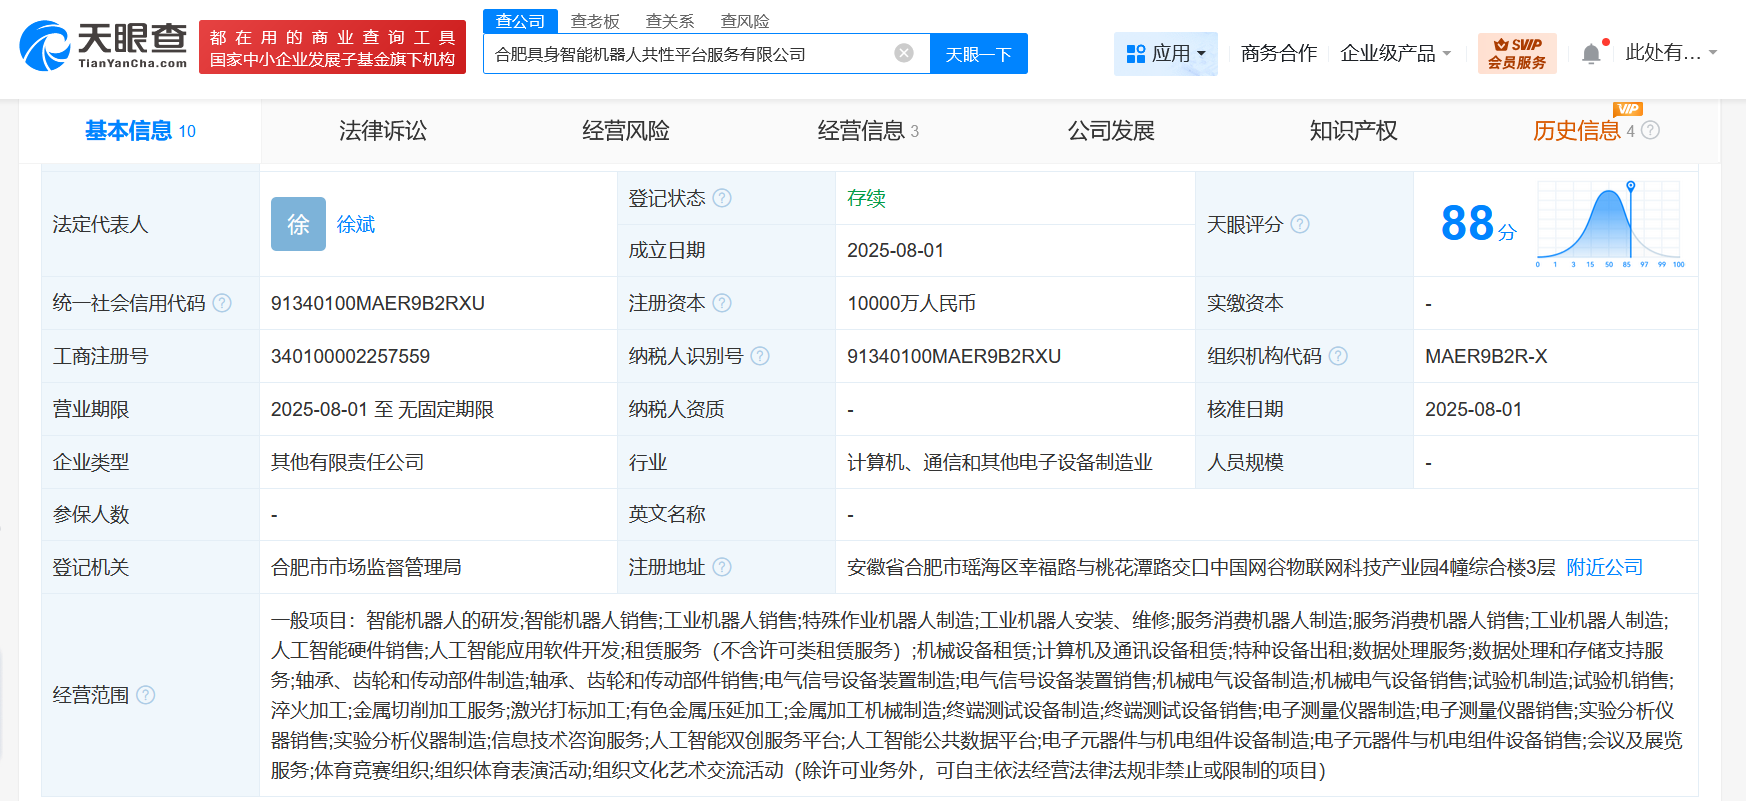Click help icon next to 登记状态
Image resolution: width=1746 pixels, height=801 pixels.
point(722,198)
